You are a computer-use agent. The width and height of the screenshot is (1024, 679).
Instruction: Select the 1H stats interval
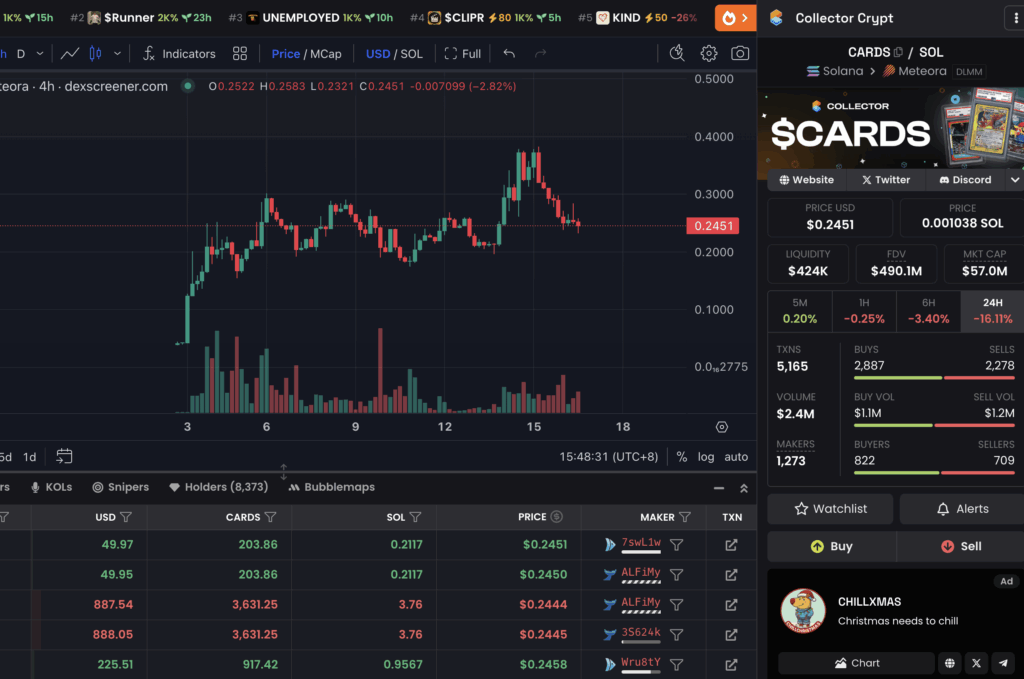click(x=864, y=311)
